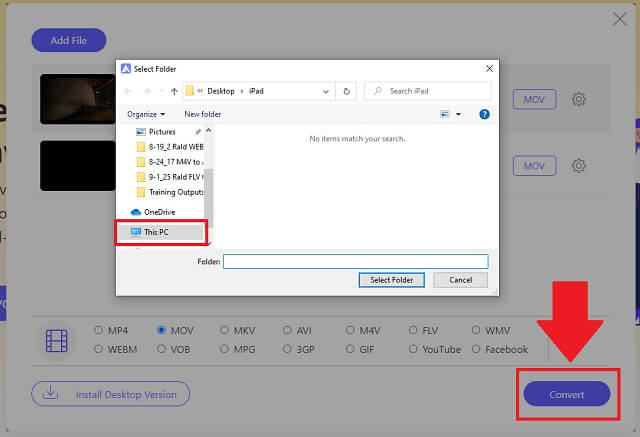Expand the address bar path dropdown
The image size is (640, 437).
[326, 91]
